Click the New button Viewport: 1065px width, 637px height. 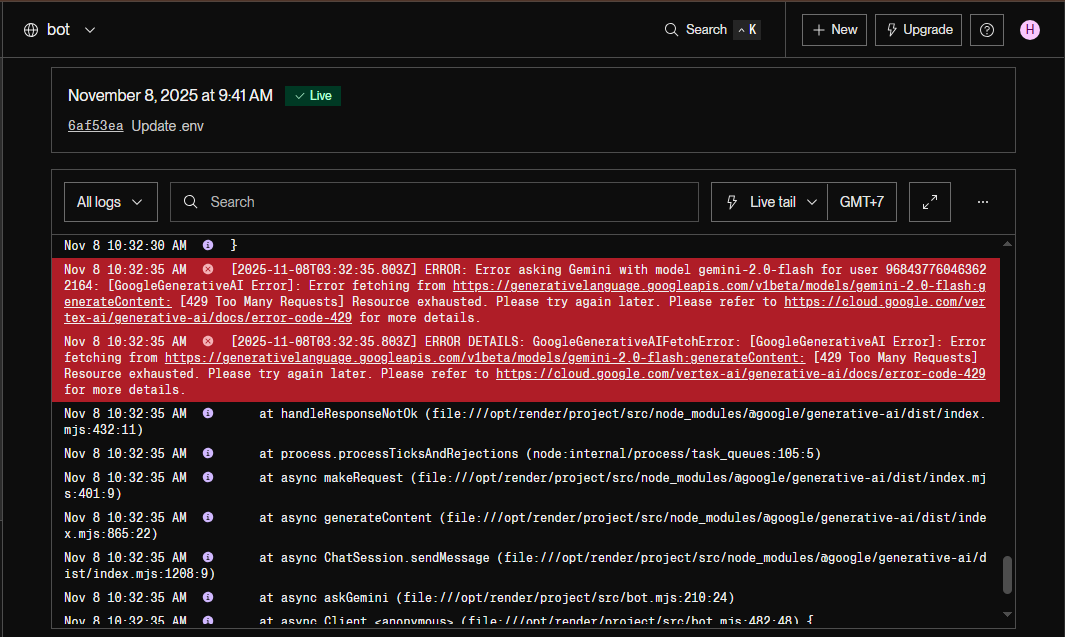(x=834, y=30)
